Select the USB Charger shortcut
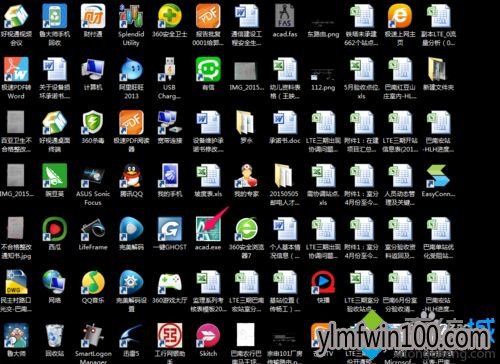This screenshot has width=500, height=364. tap(170, 78)
